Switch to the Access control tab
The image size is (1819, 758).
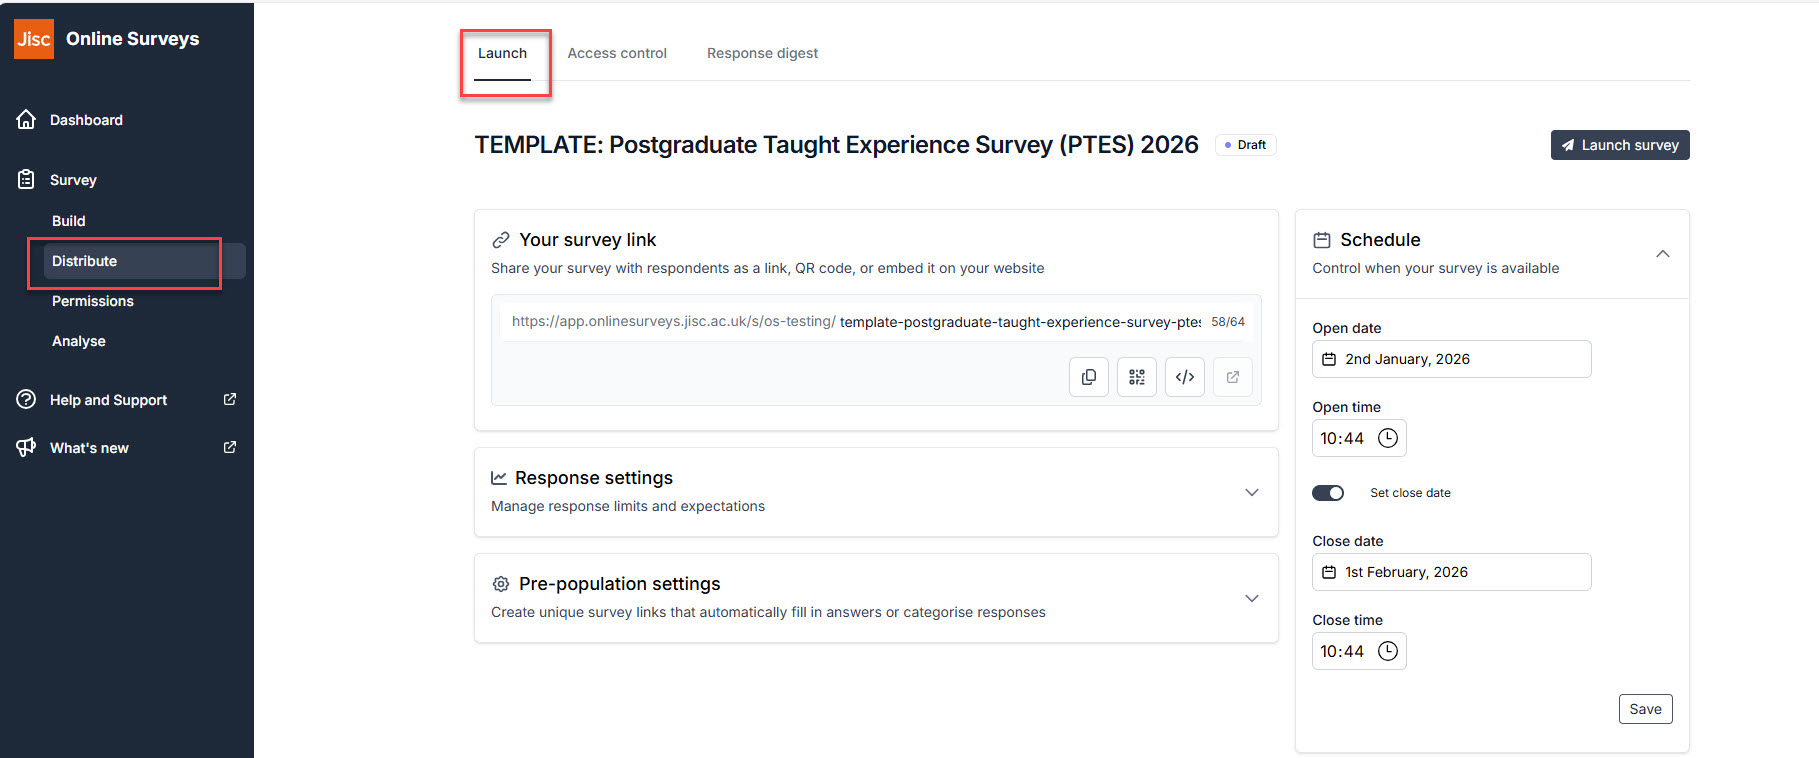616,53
